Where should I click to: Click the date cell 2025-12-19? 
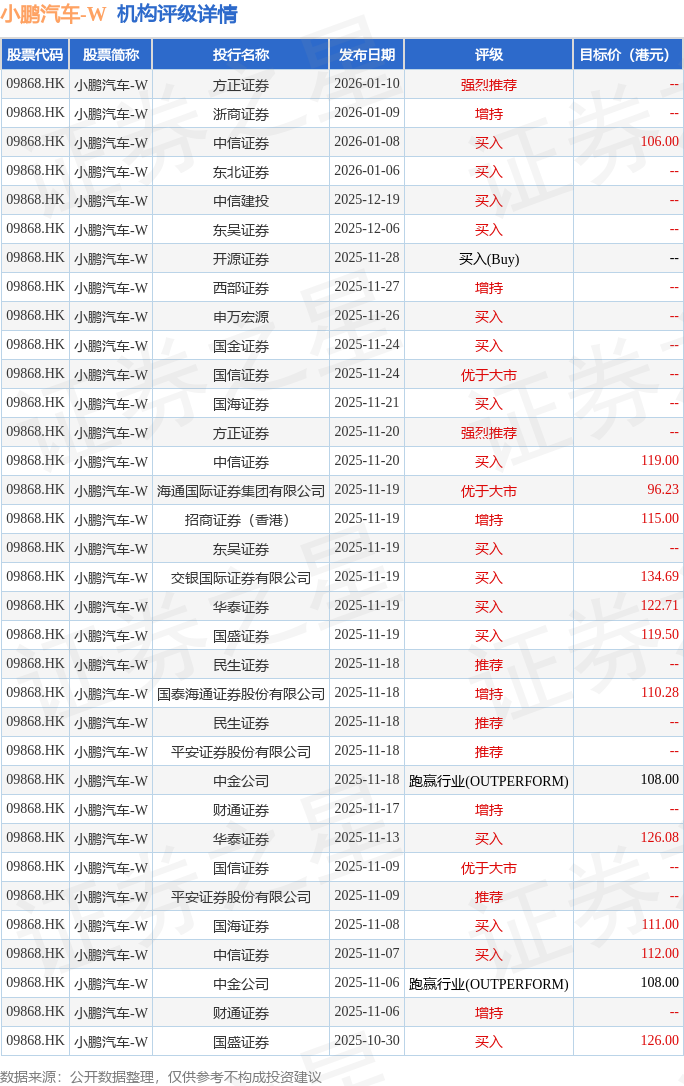coord(367,199)
